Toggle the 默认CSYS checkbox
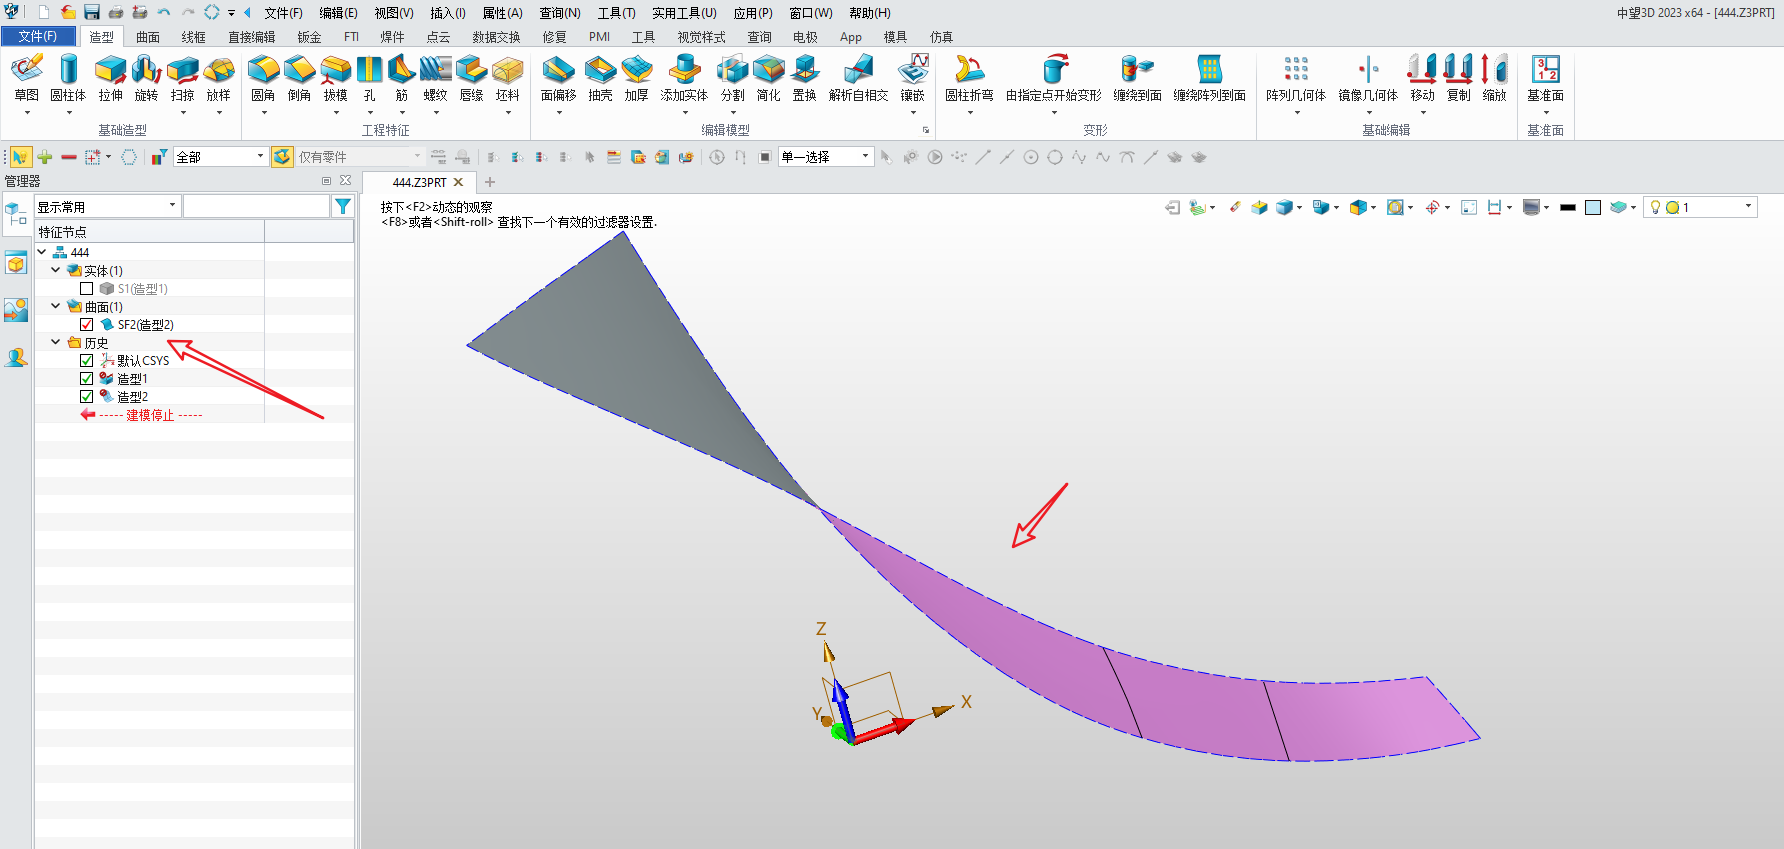 87,361
